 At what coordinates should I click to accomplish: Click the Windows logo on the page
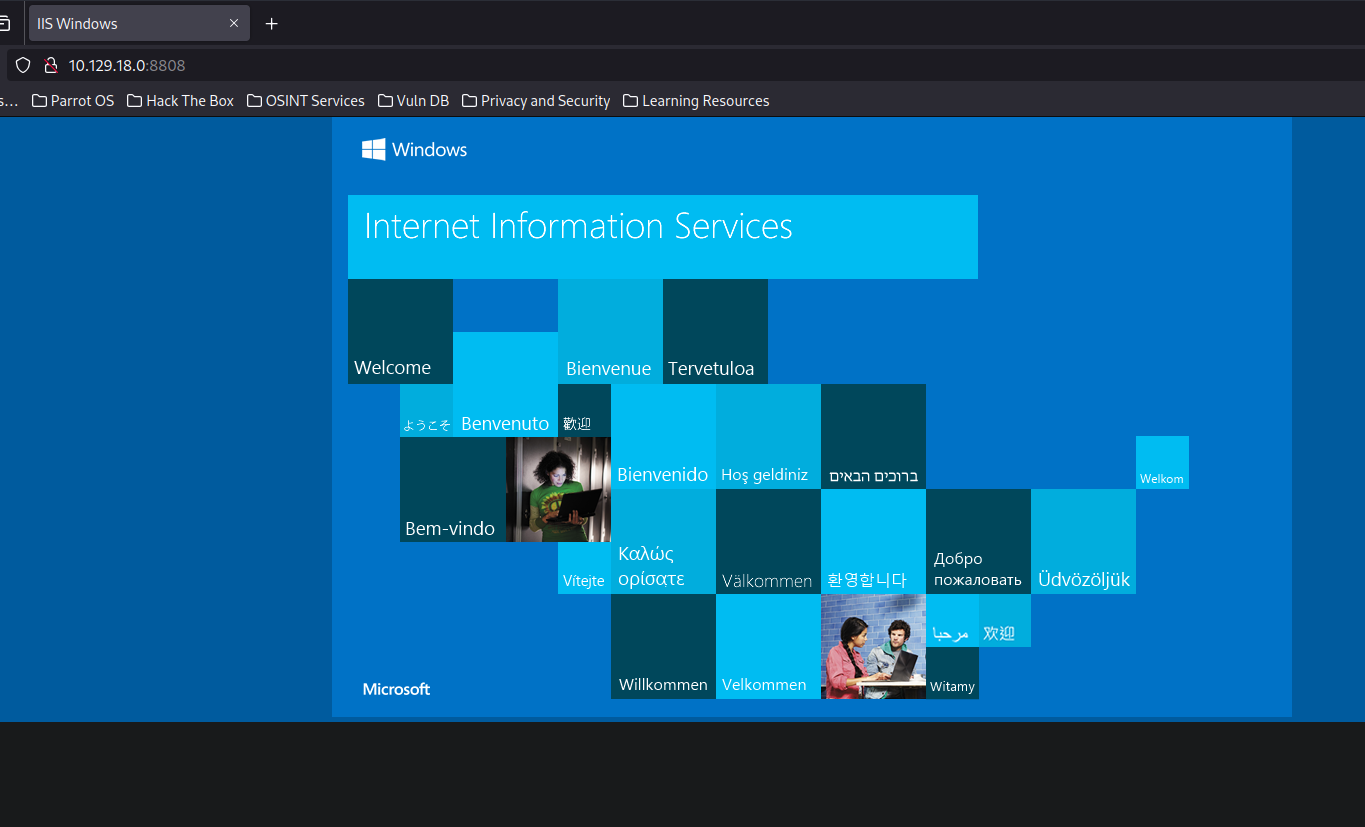414,150
